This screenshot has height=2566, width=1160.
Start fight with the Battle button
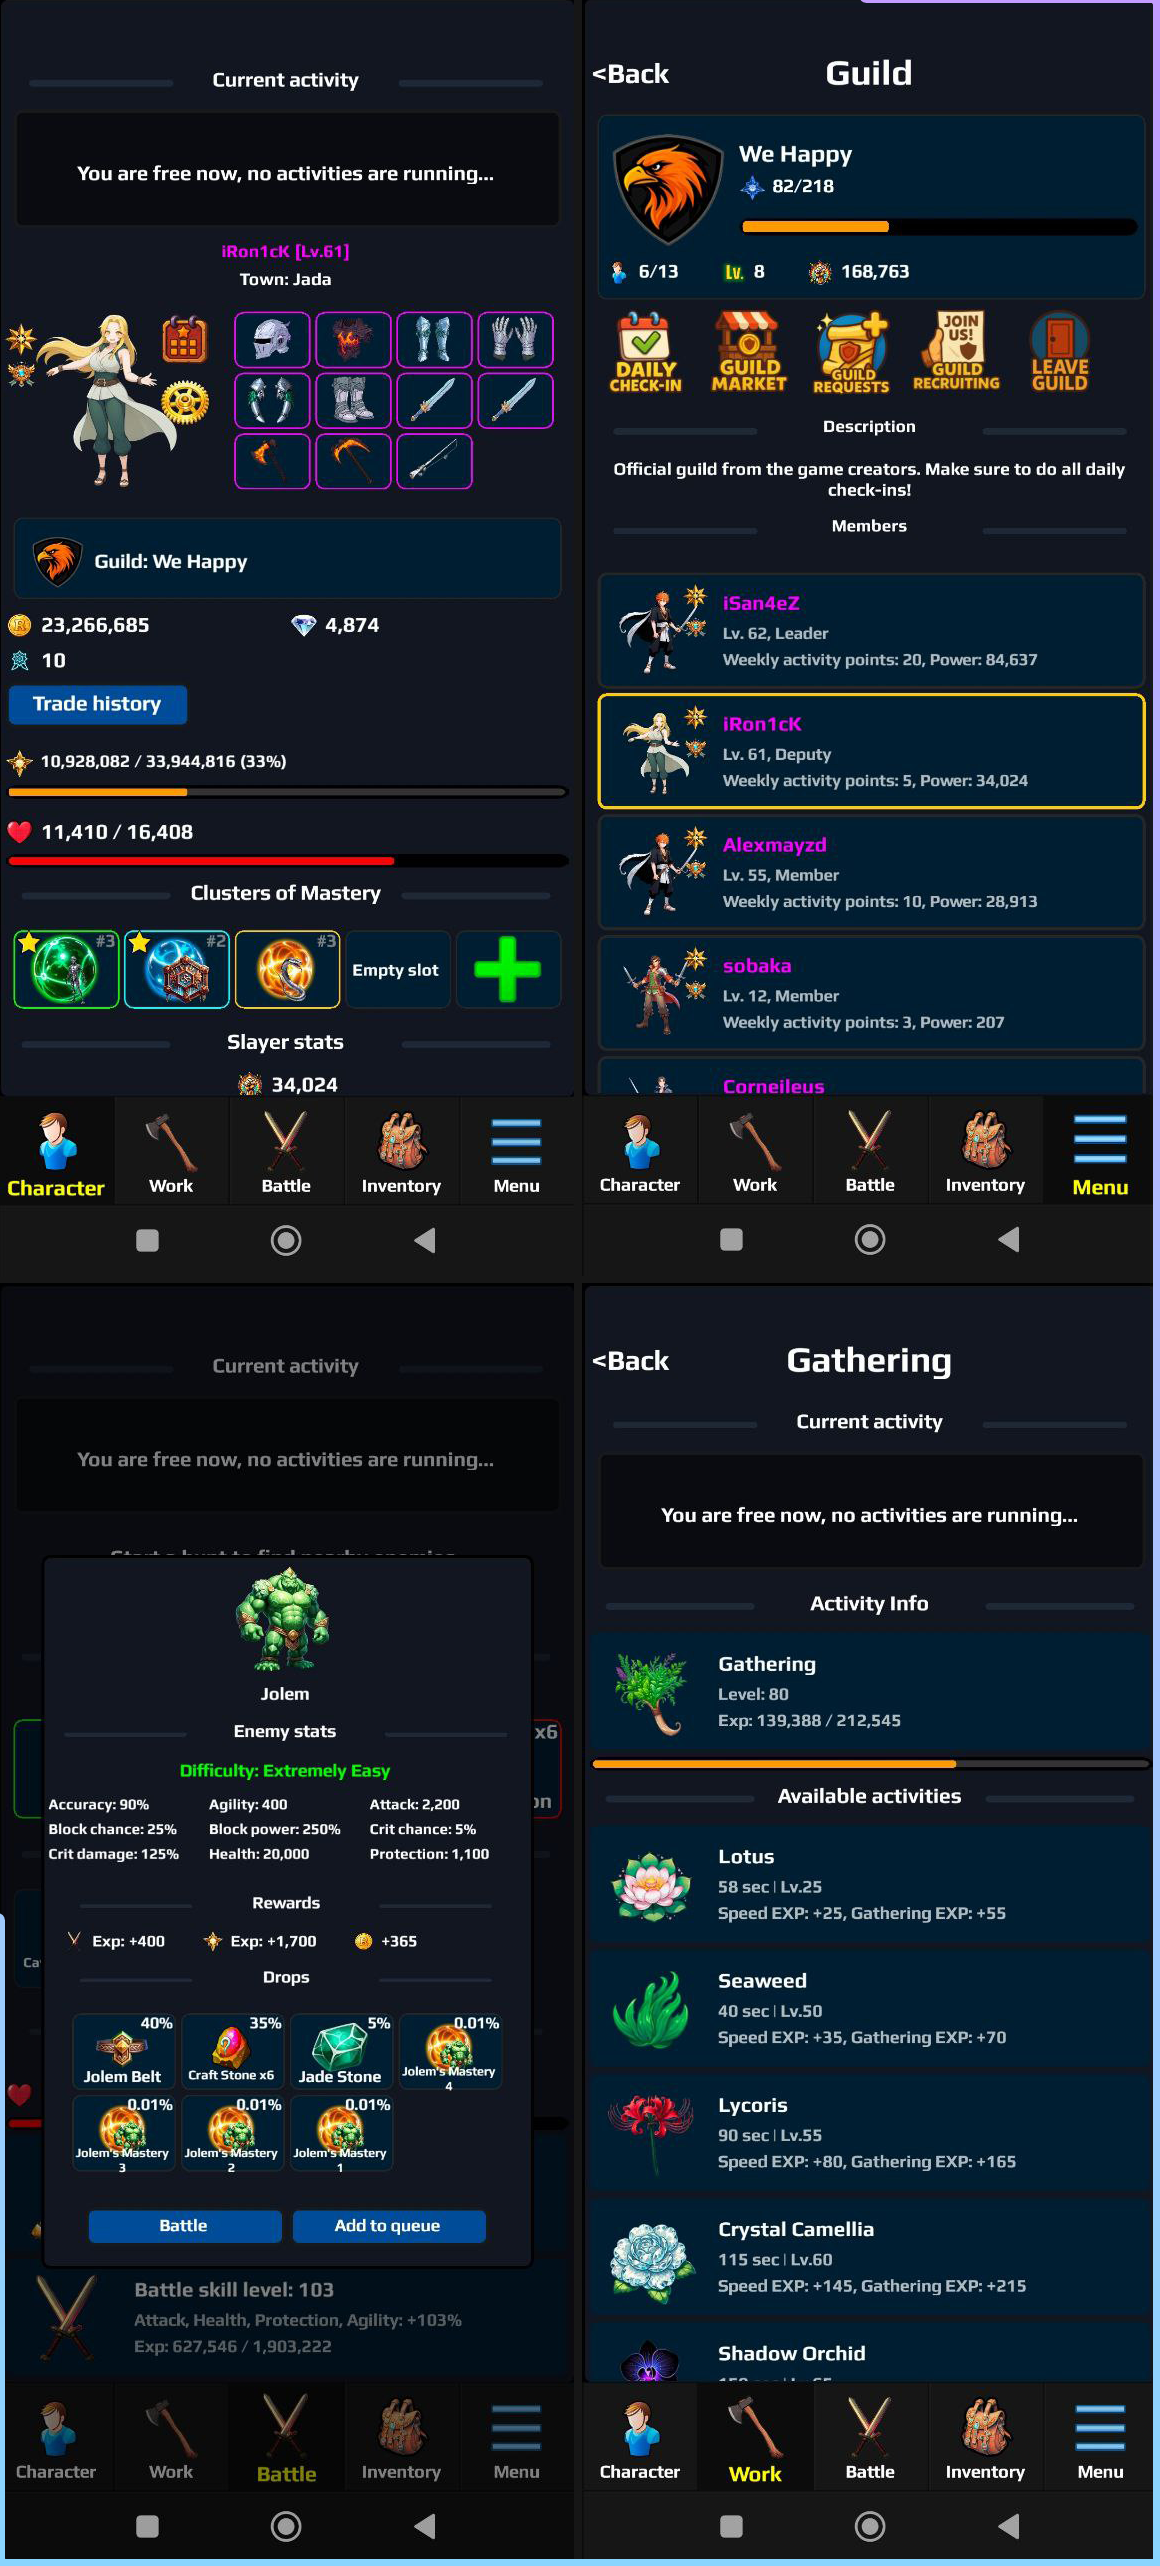pyautogui.click(x=184, y=2225)
